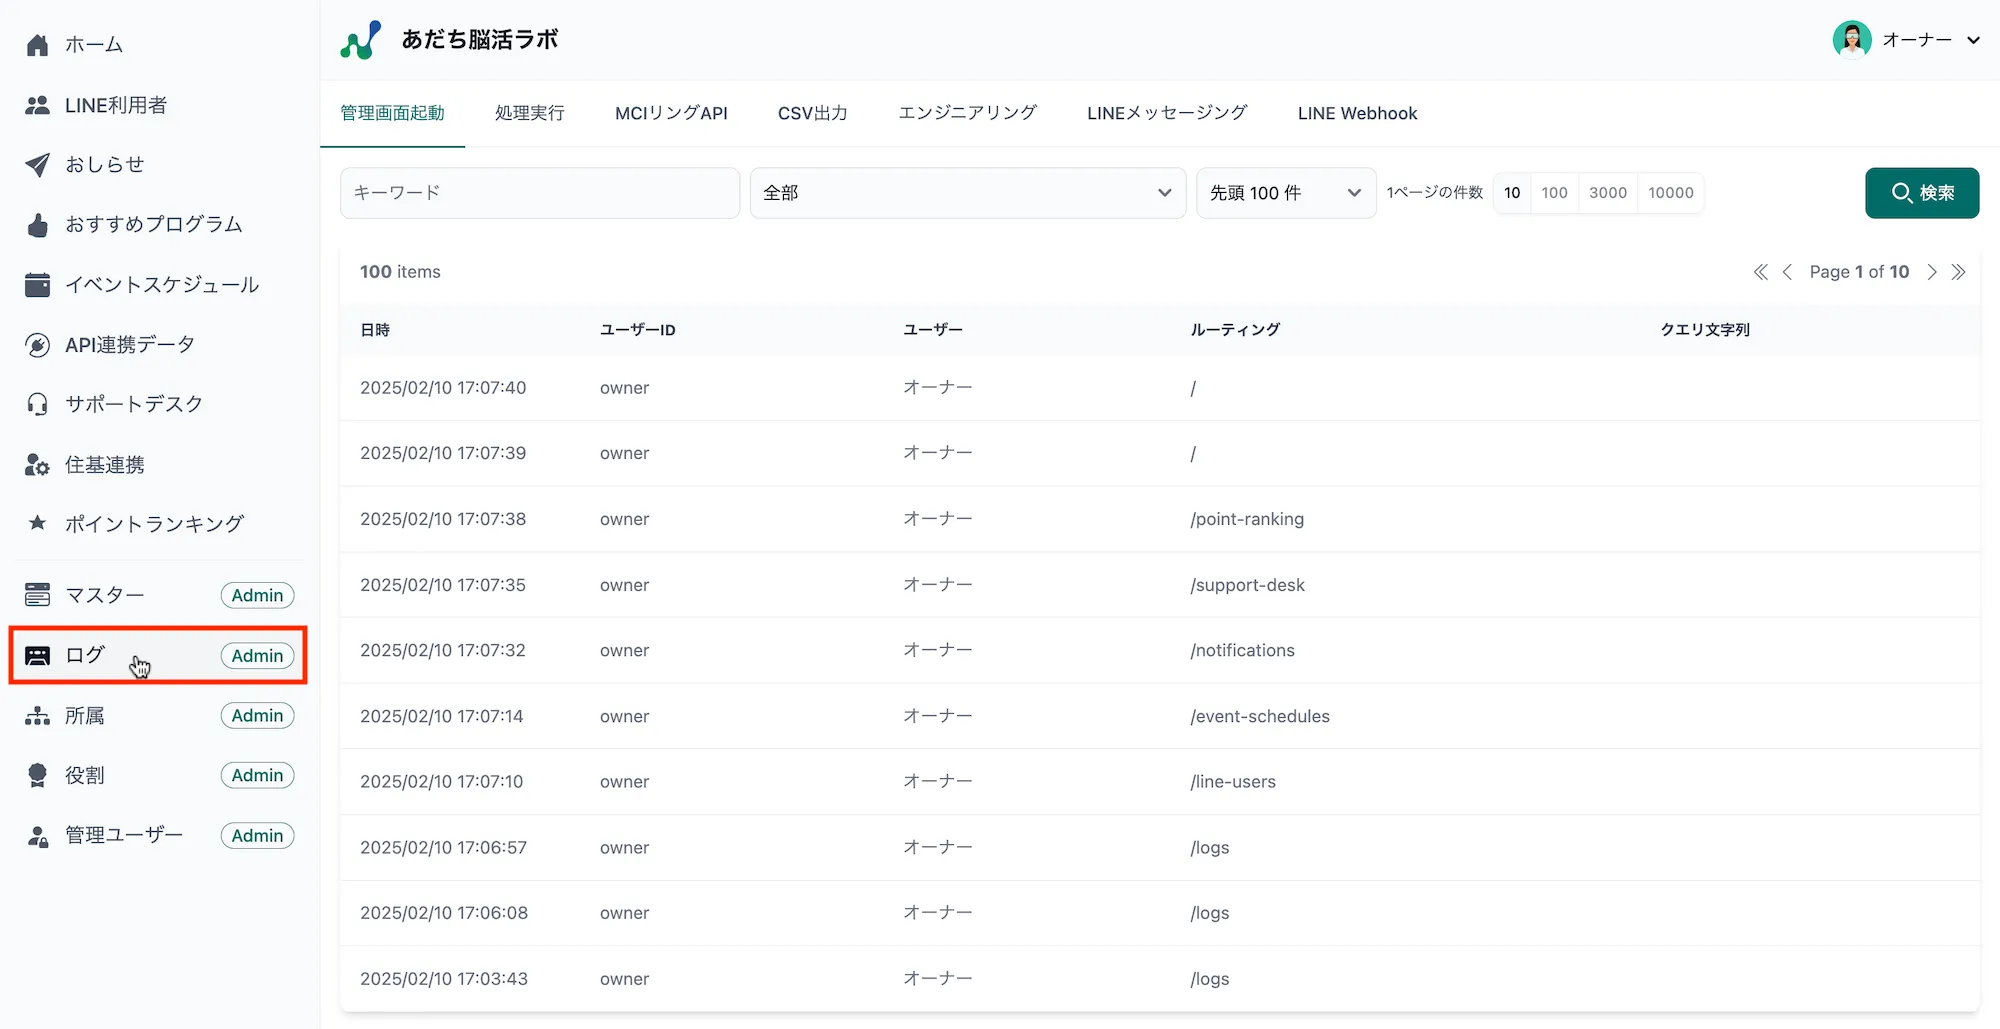Open ポイントランキング star icon
The image size is (2000, 1029).
pyautogui.click(x=37, y=523)
